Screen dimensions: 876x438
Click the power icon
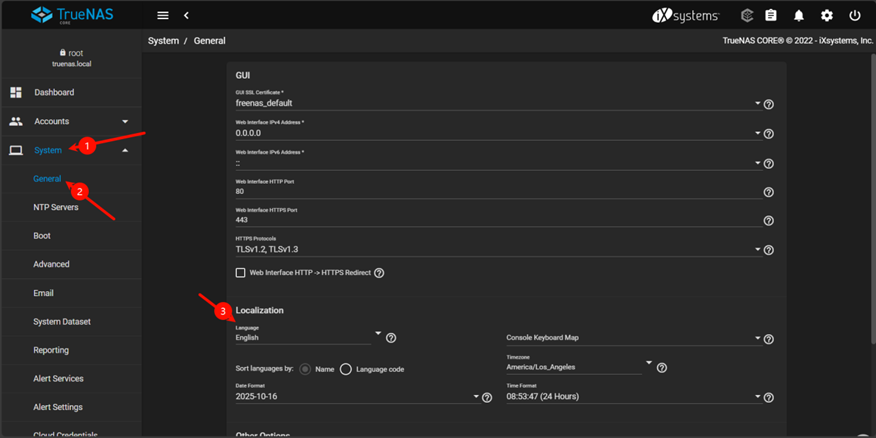pos(855,16)
